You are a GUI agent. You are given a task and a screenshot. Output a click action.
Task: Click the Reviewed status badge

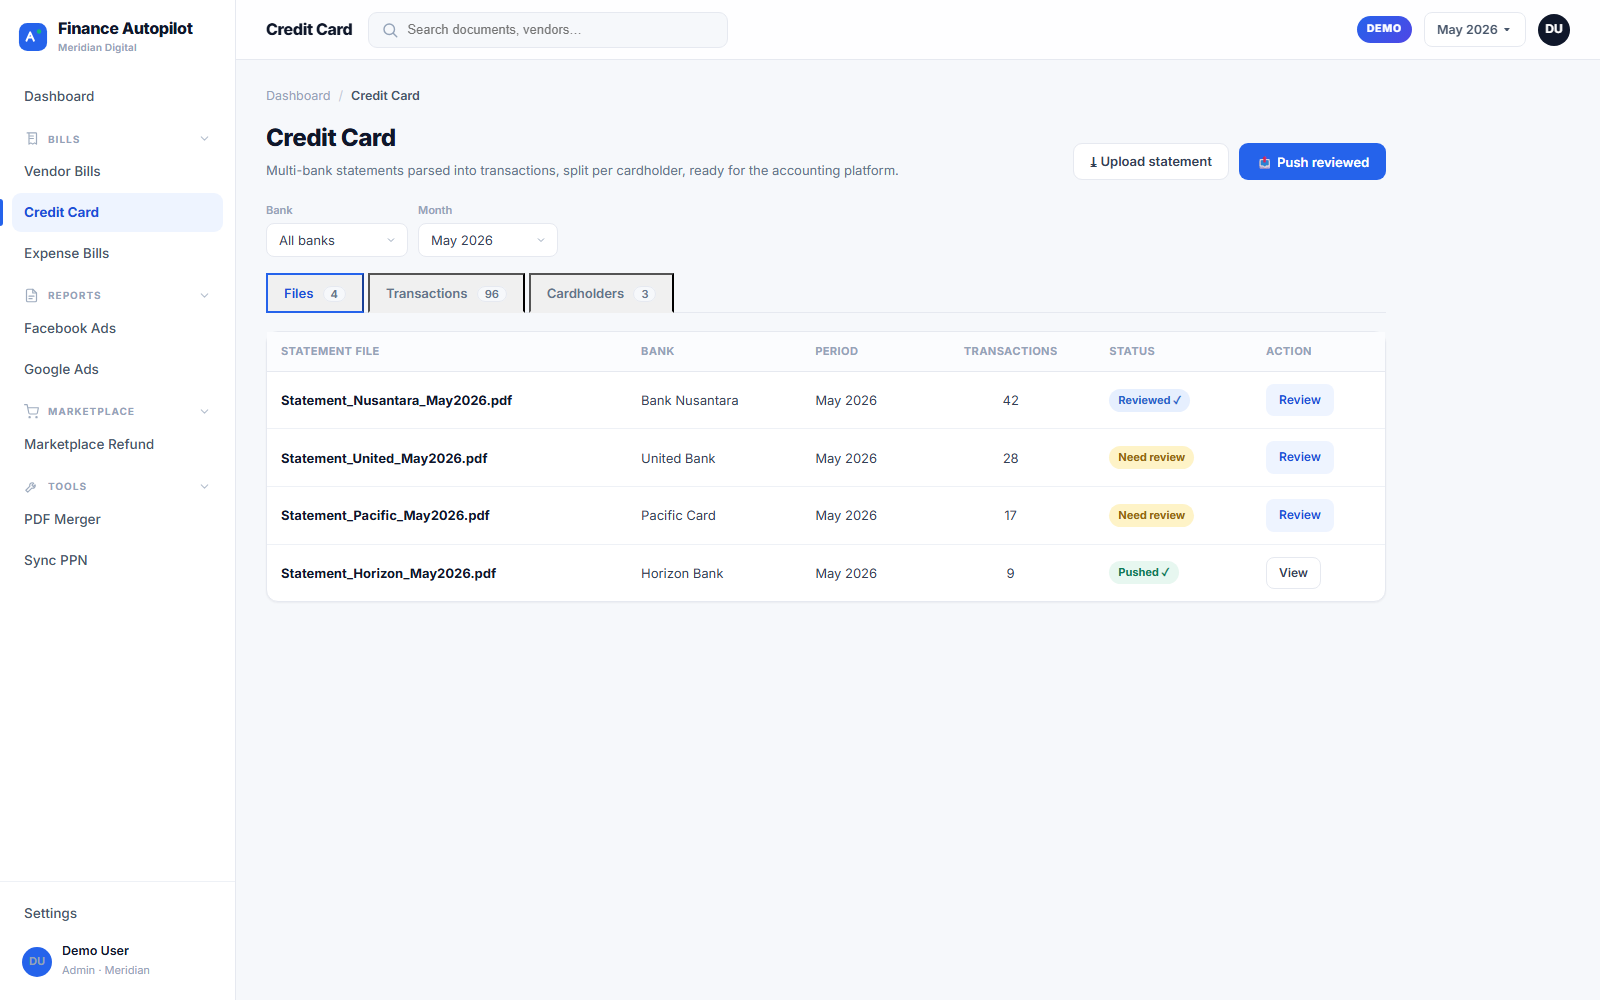click(1149, 400)
